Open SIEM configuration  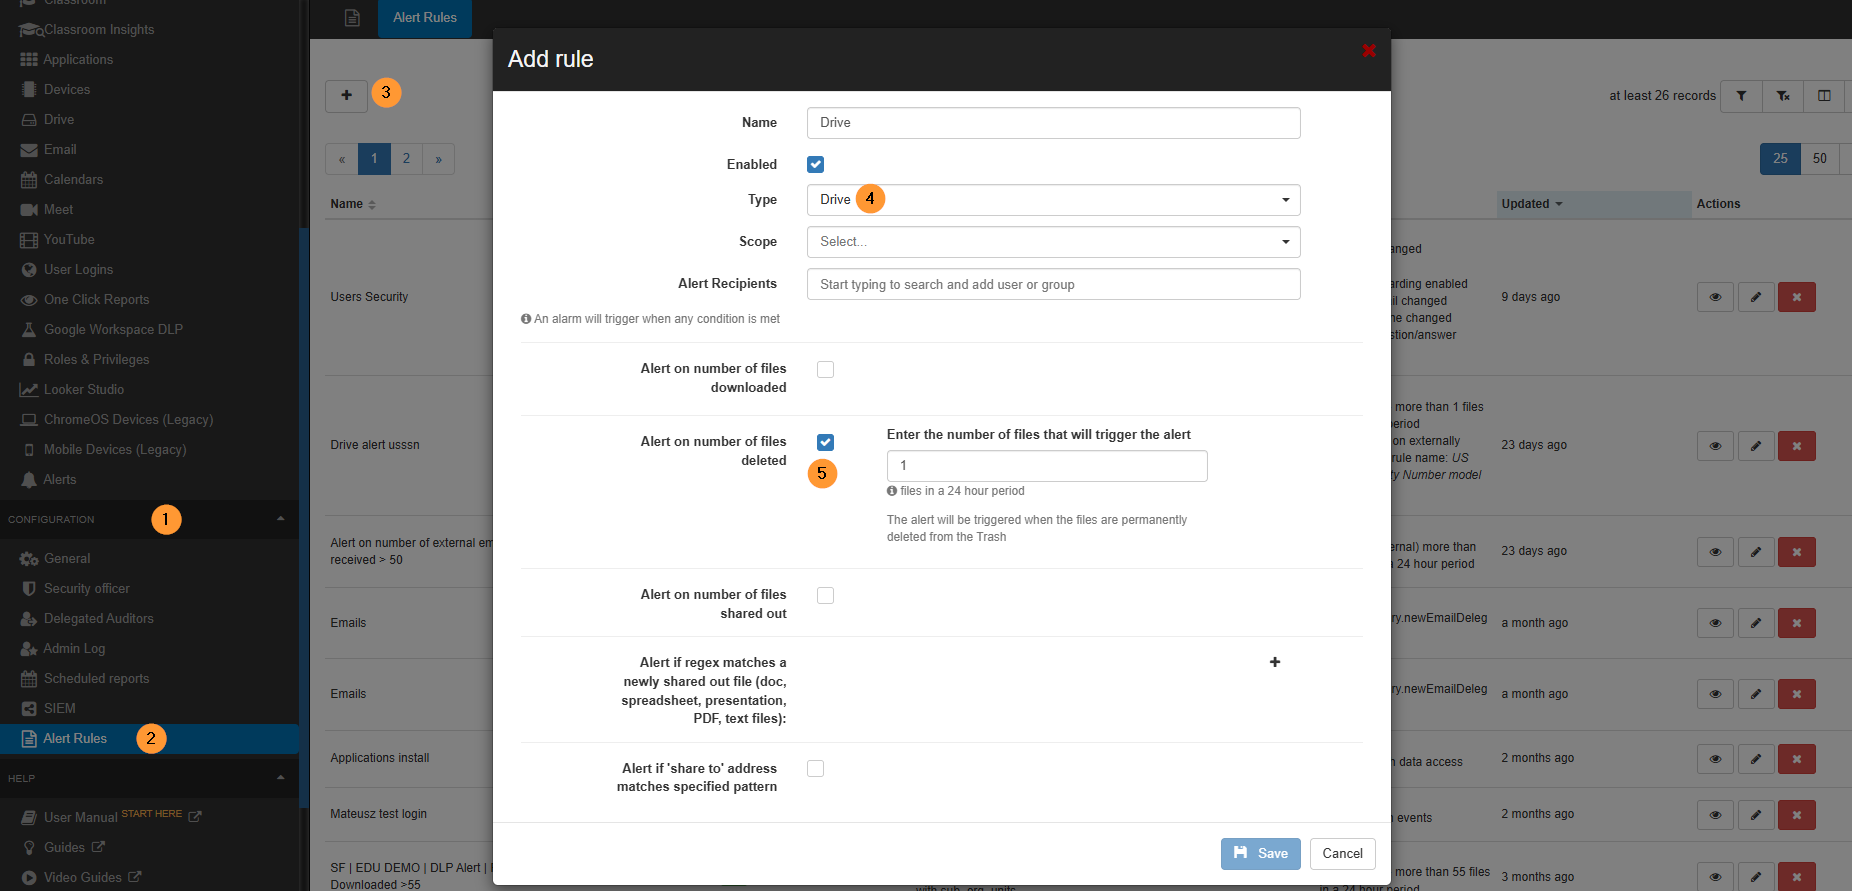(60, 709)
